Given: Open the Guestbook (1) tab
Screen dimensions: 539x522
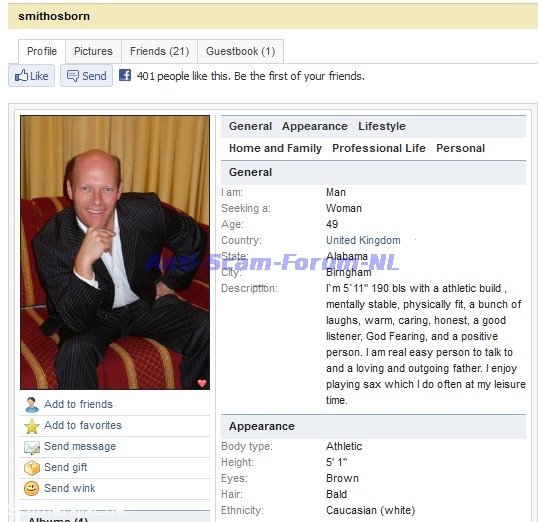Looking at the screenshot, I should pyautogui.click(x=241, y=51).
